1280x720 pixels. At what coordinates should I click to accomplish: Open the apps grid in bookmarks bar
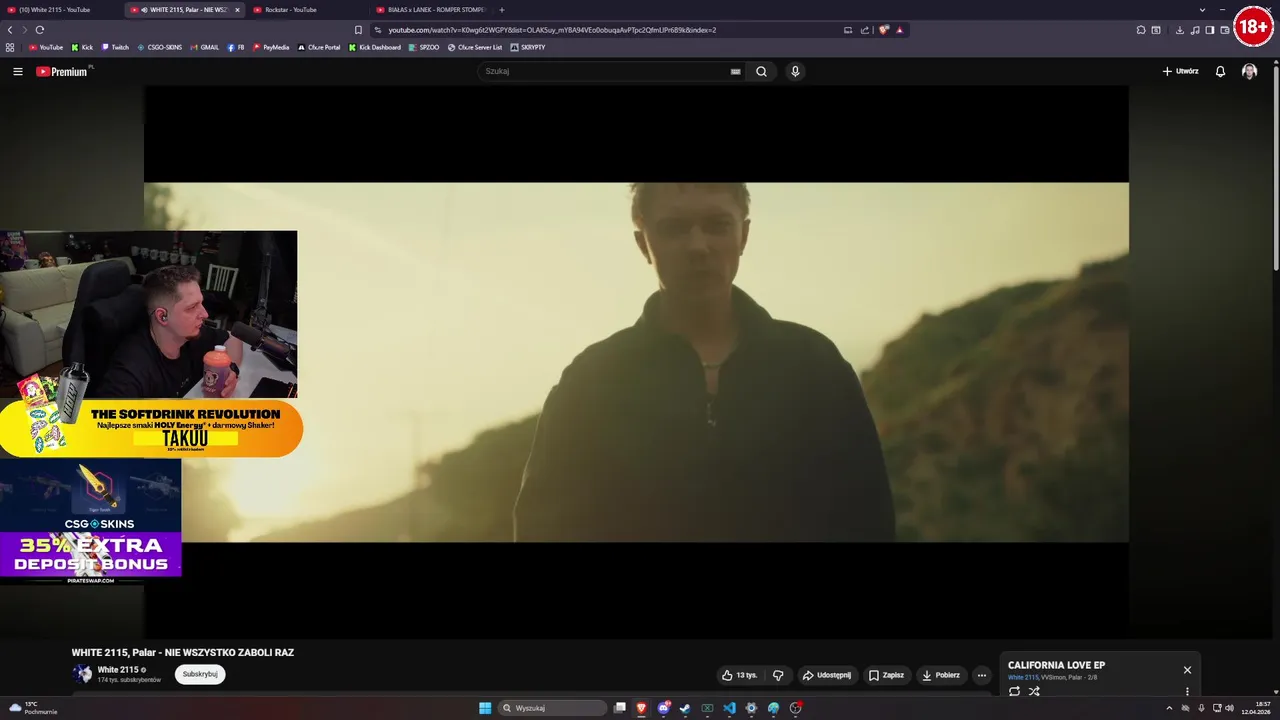click(x=10, y=47)
